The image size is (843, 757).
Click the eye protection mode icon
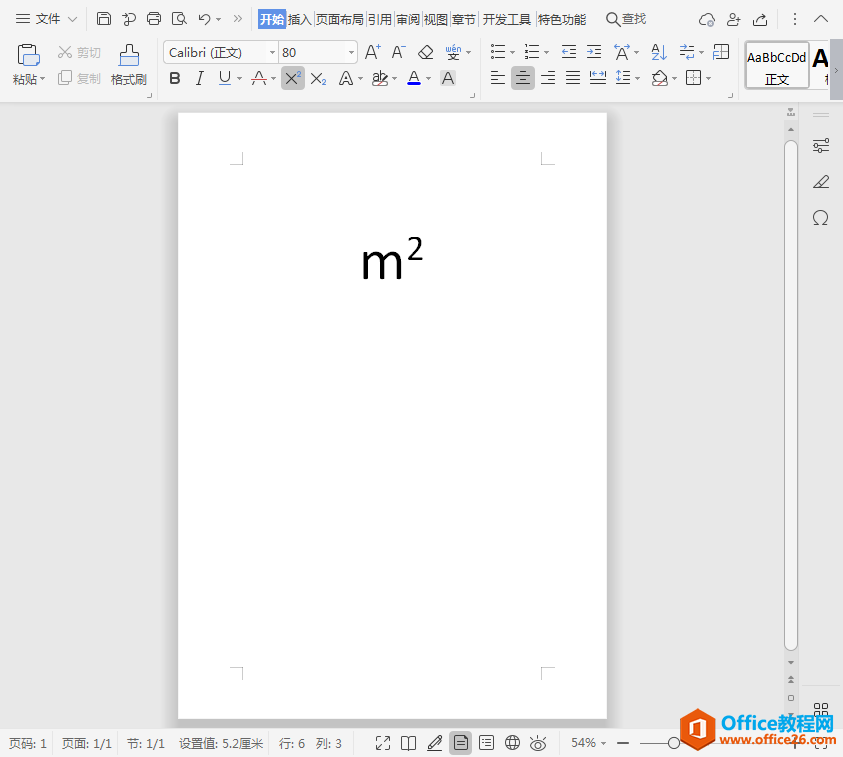coord(538,743)
